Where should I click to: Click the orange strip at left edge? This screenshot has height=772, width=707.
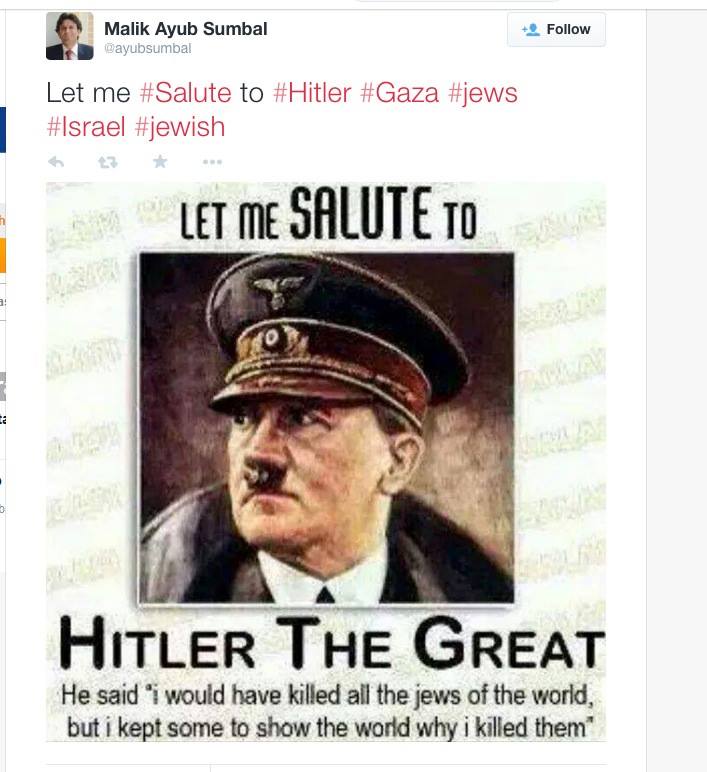tap(2, 255)
